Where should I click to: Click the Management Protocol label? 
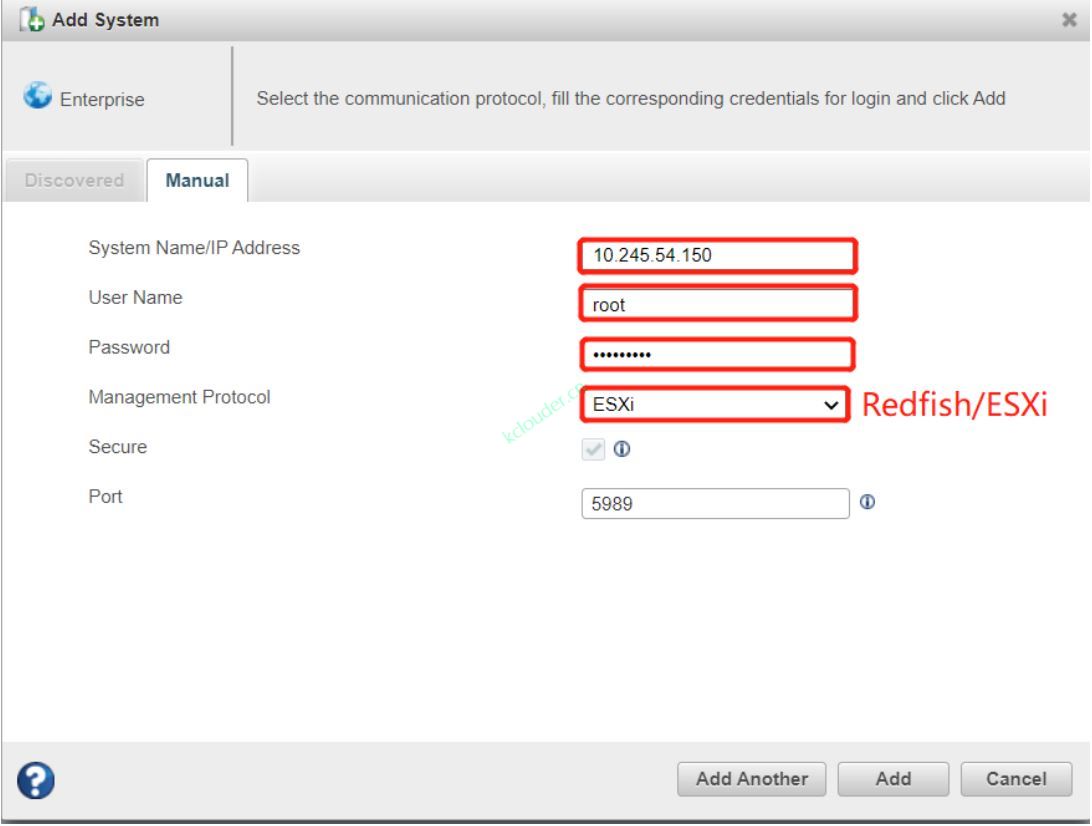click(179, 397)
